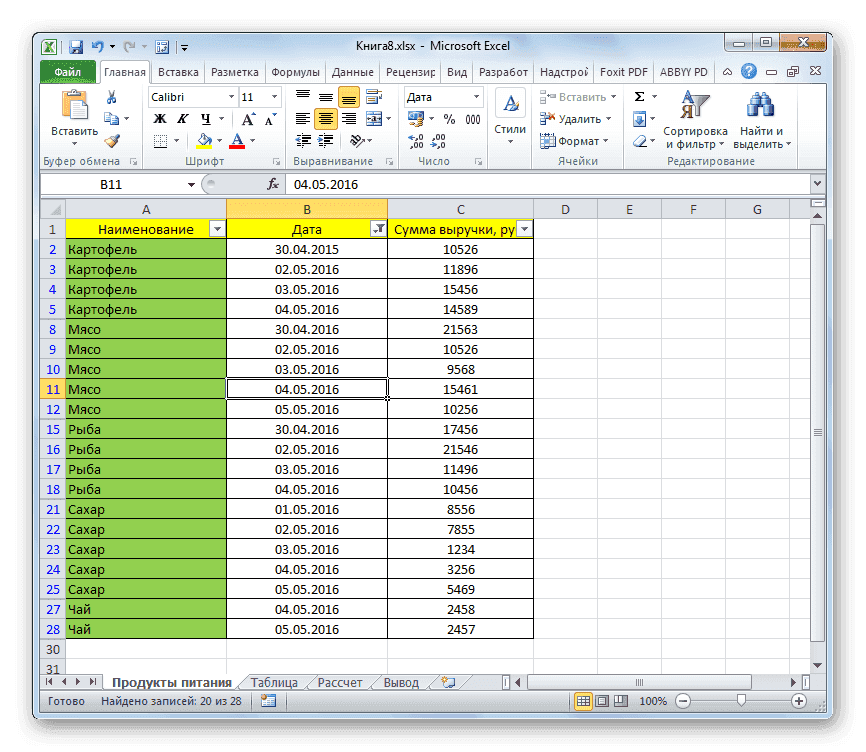
Task: Toggle underline formatting with Ч
Action: point(206,117)
